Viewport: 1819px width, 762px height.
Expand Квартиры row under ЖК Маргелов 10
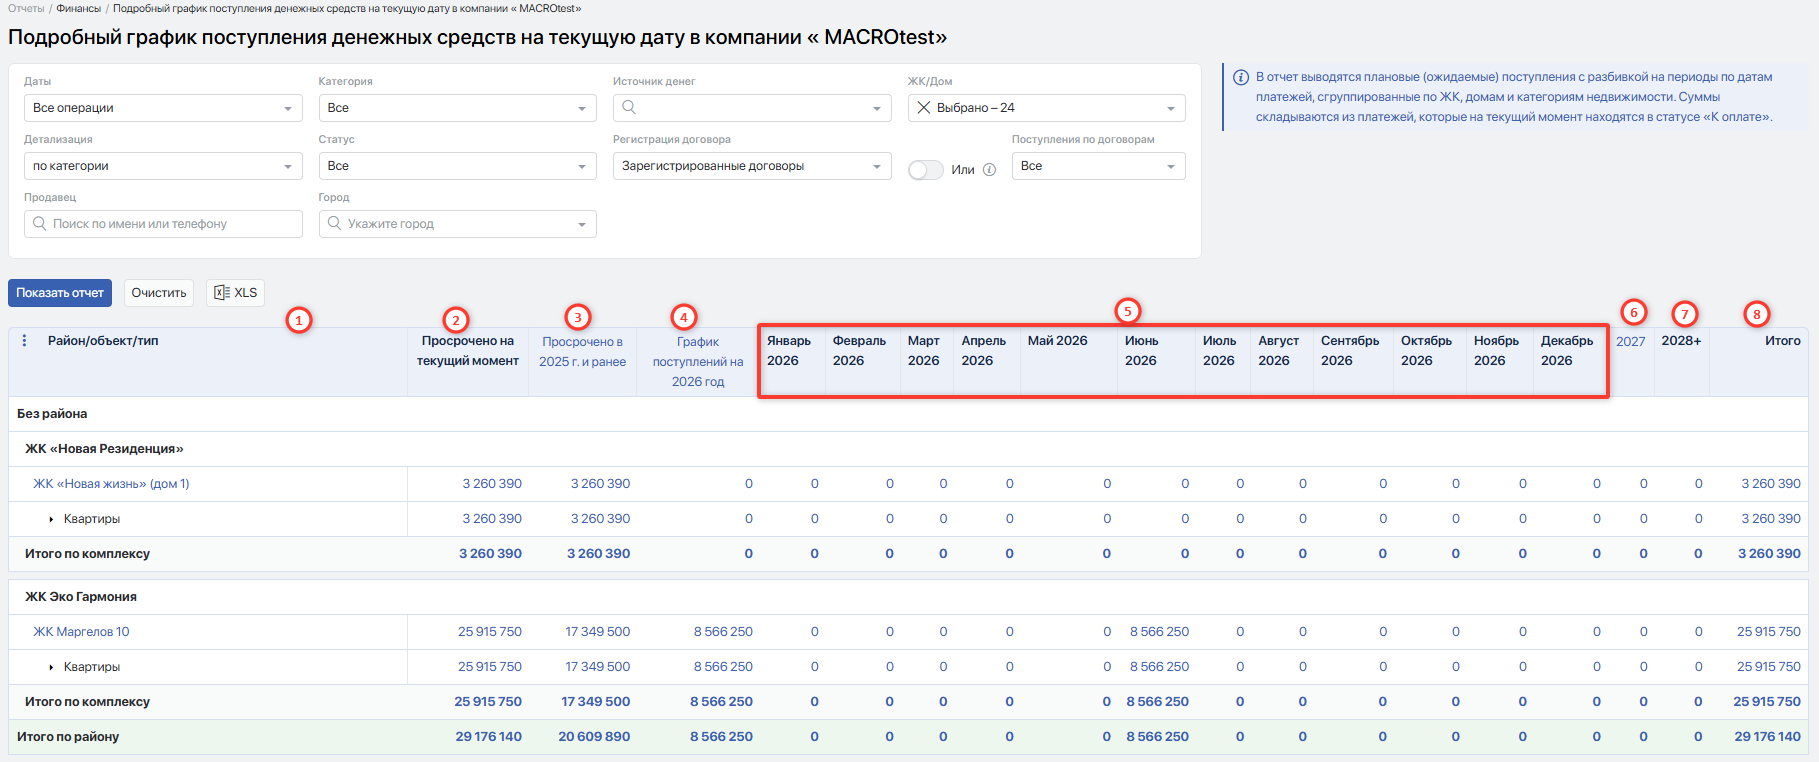(51, 667)
